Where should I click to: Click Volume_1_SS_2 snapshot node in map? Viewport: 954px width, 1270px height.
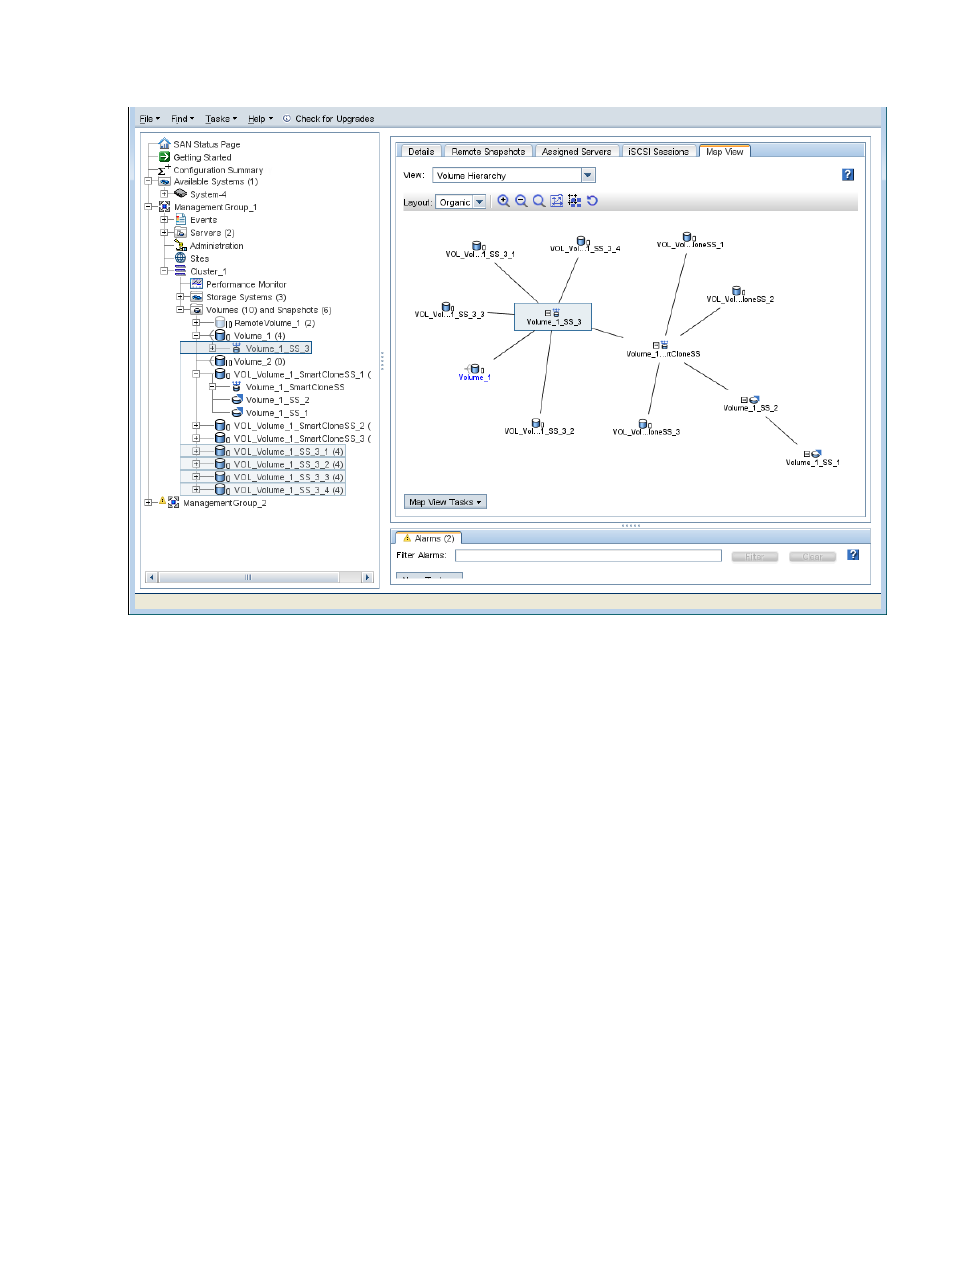pos(750,403)
